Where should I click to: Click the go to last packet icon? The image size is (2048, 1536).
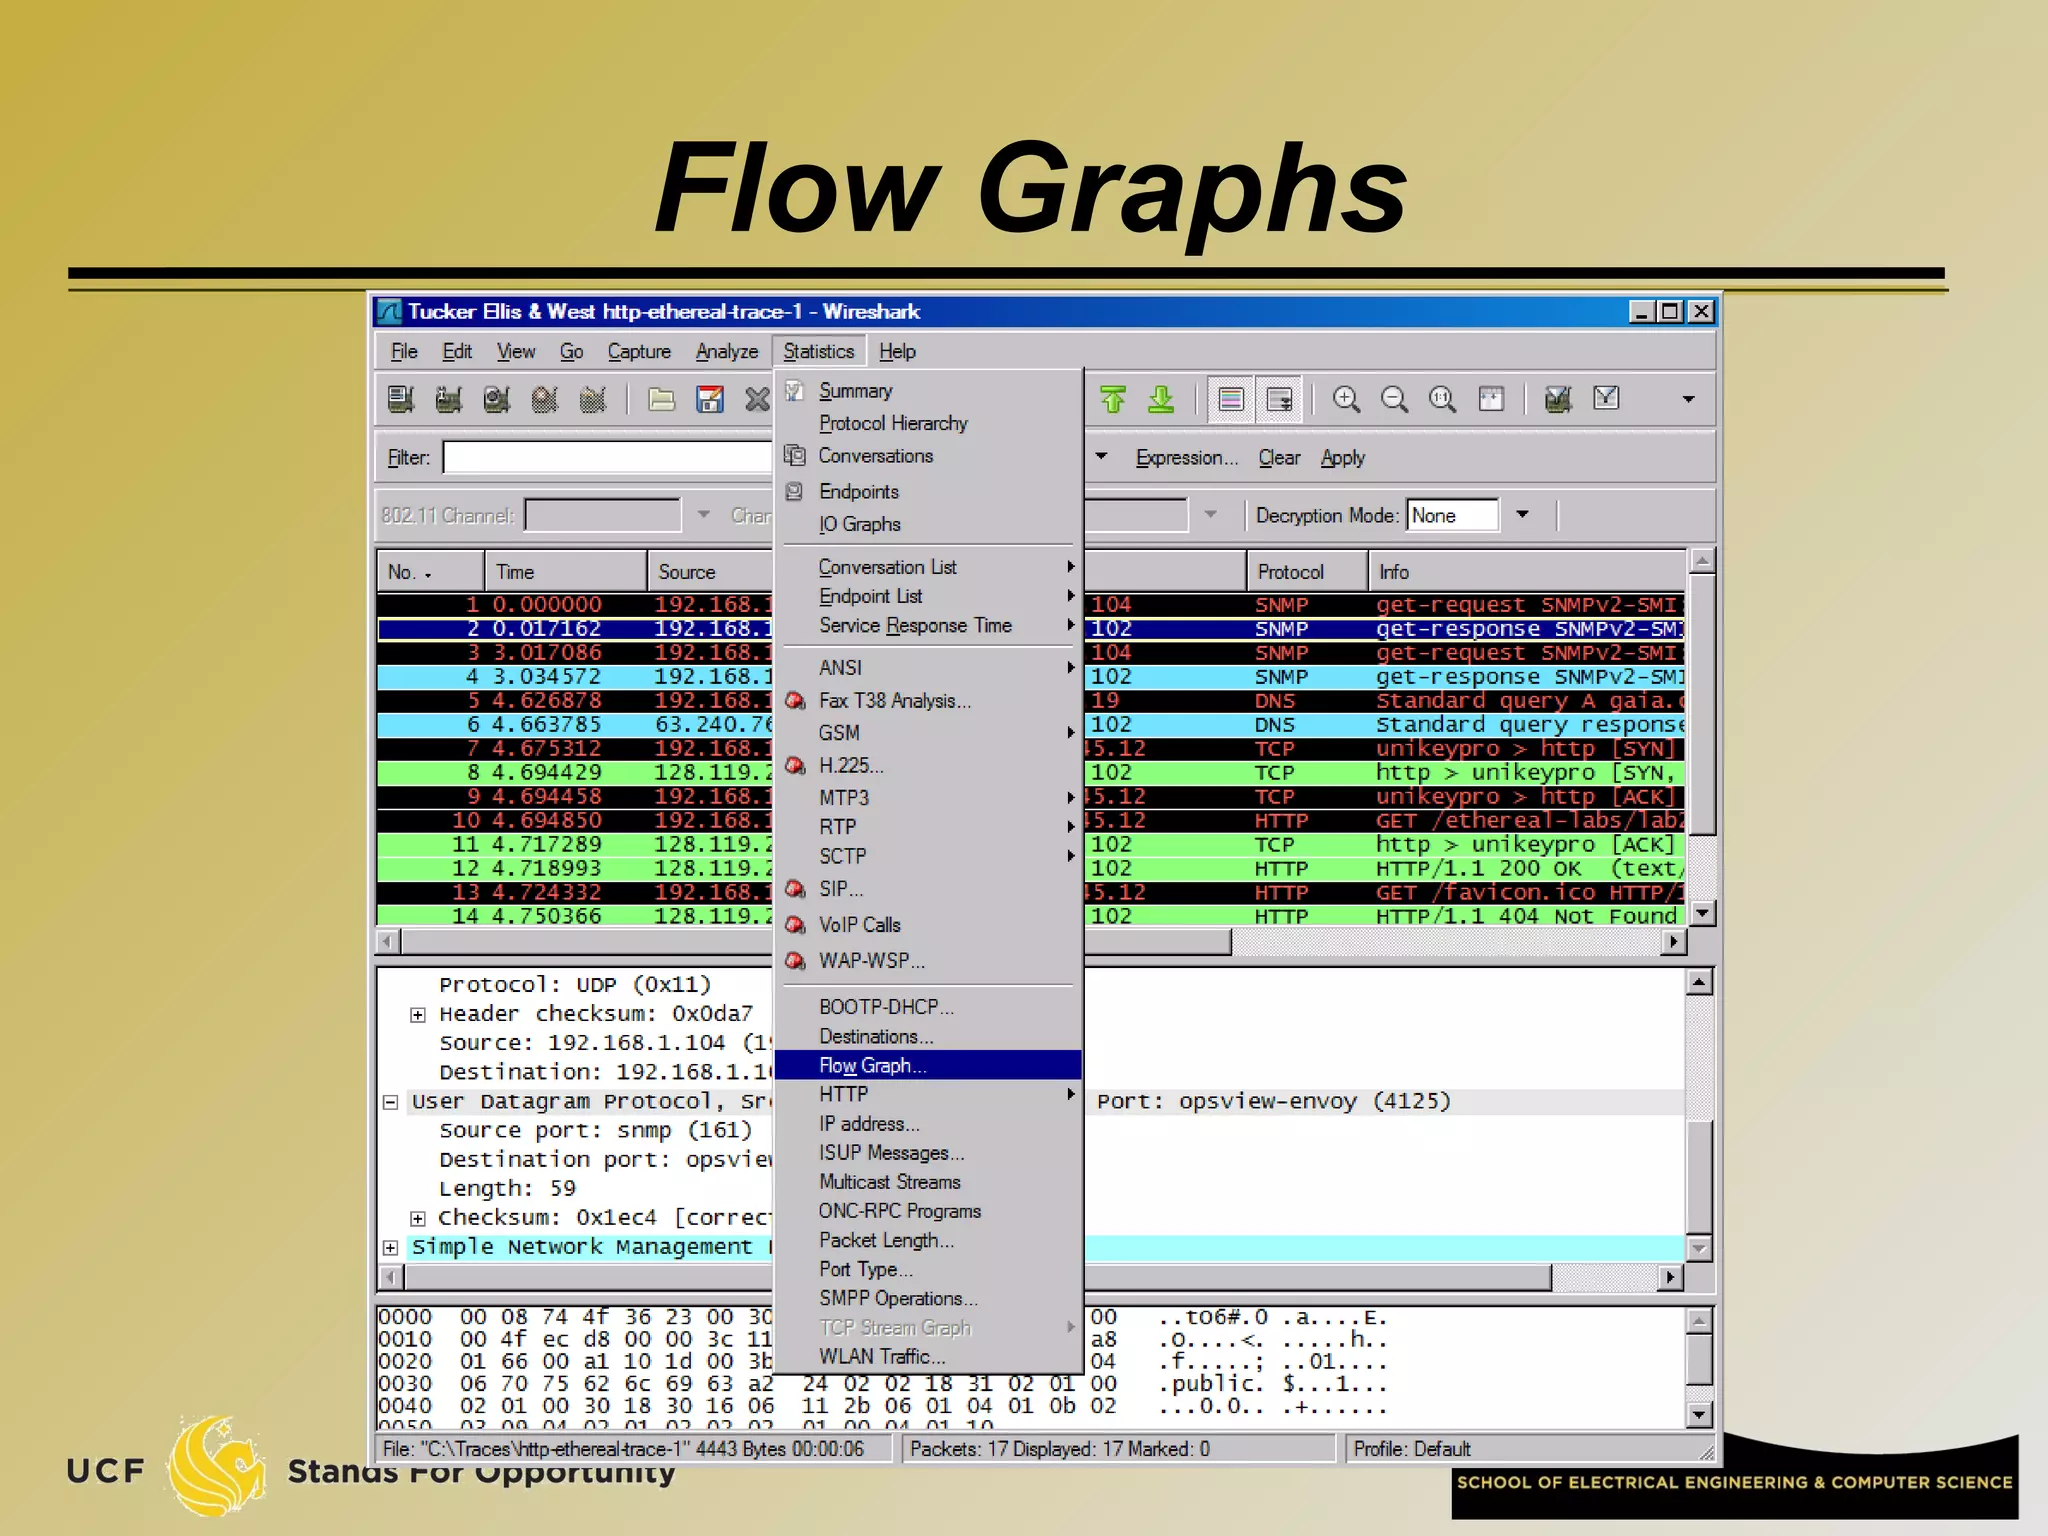pos(1161,400)
